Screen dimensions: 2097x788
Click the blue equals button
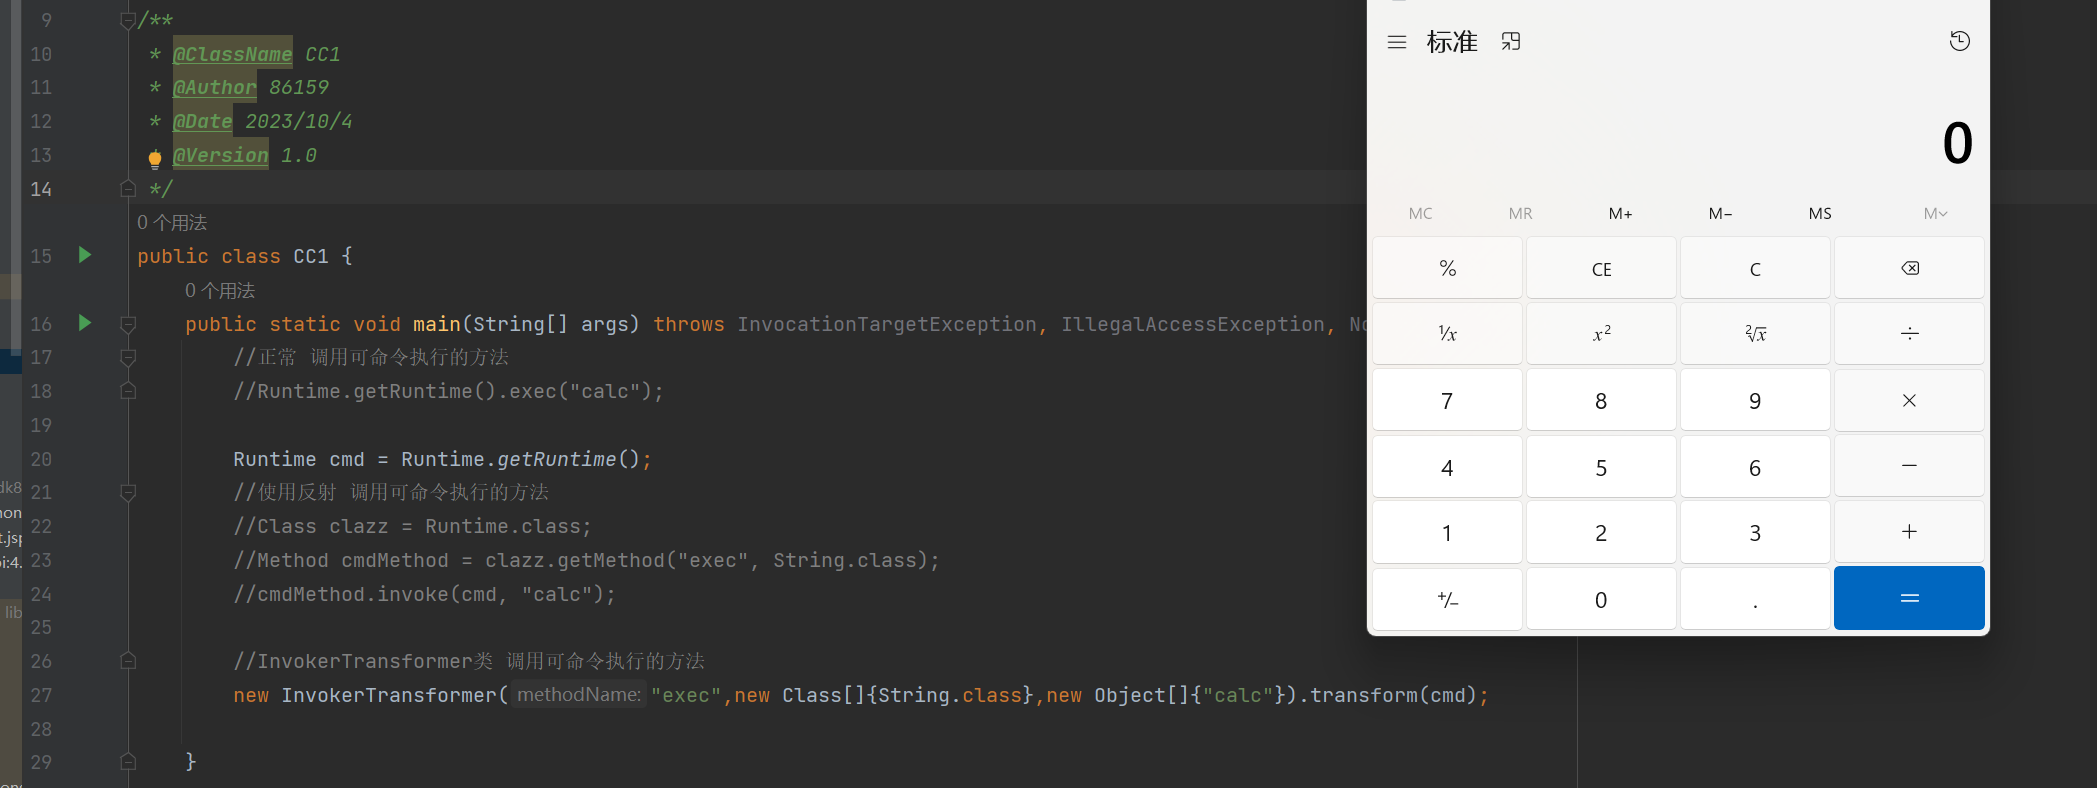point(1909,598)
